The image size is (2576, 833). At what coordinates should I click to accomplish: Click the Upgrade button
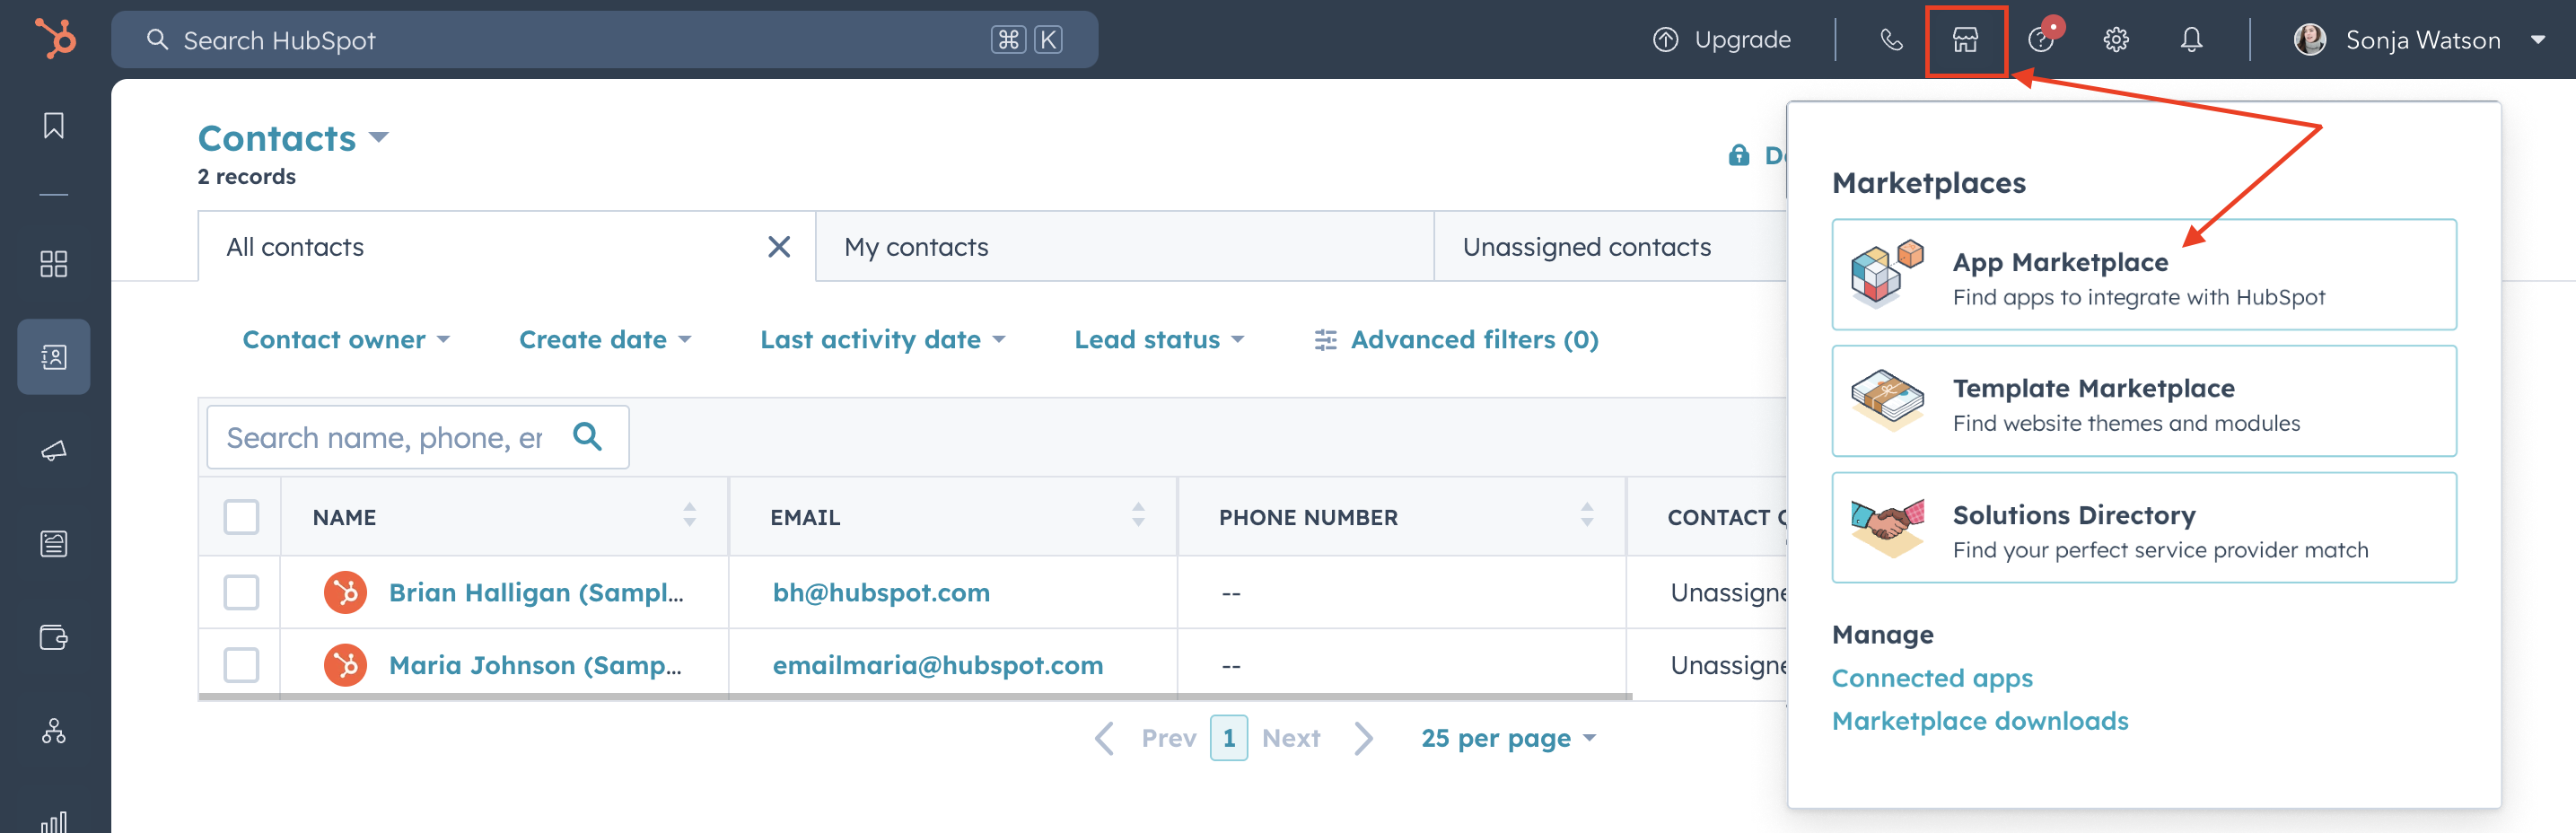pyautogui.click(x=1721, y=40)
